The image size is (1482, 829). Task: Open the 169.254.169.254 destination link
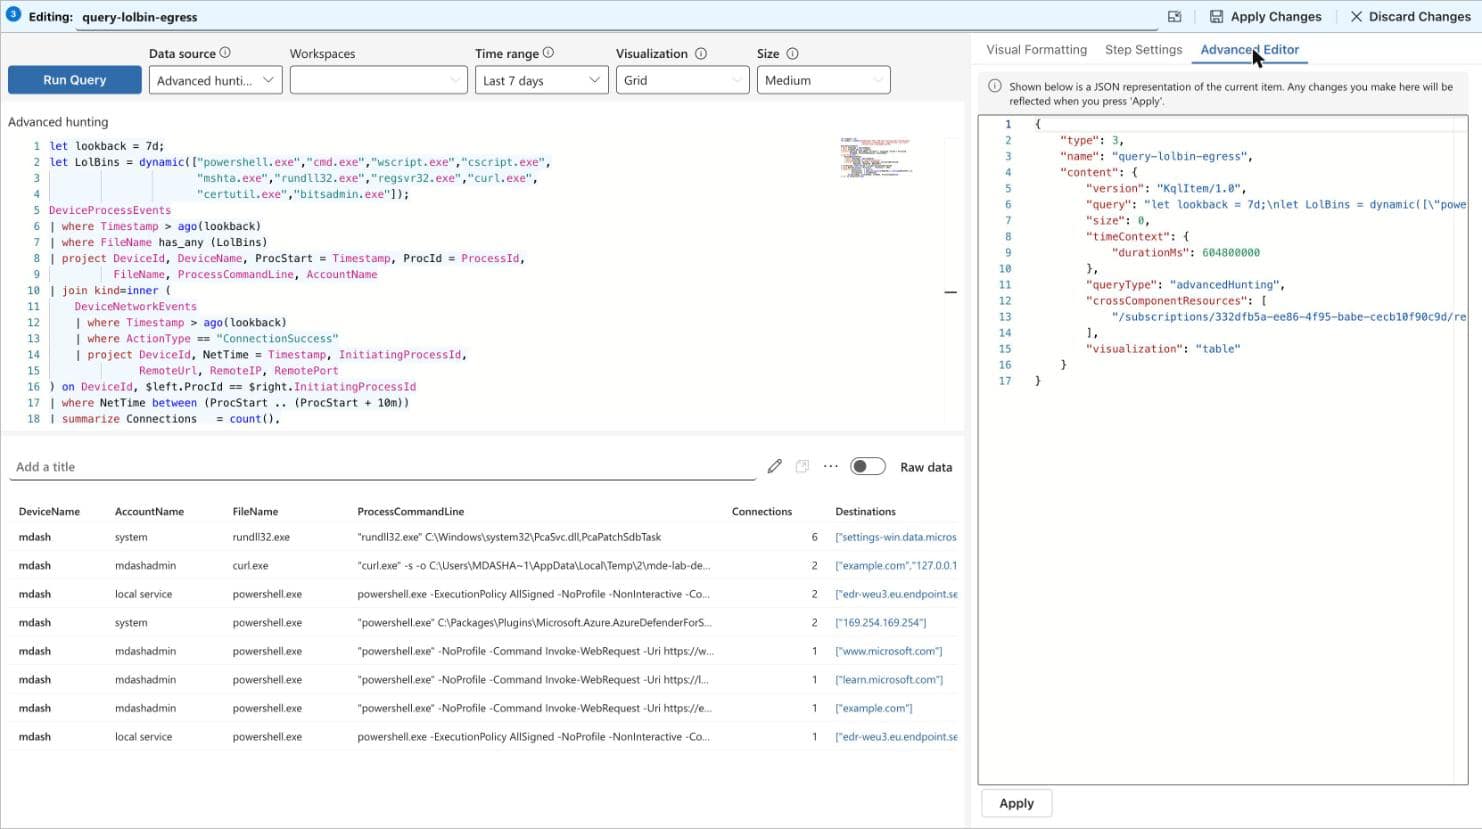point(880,622)
